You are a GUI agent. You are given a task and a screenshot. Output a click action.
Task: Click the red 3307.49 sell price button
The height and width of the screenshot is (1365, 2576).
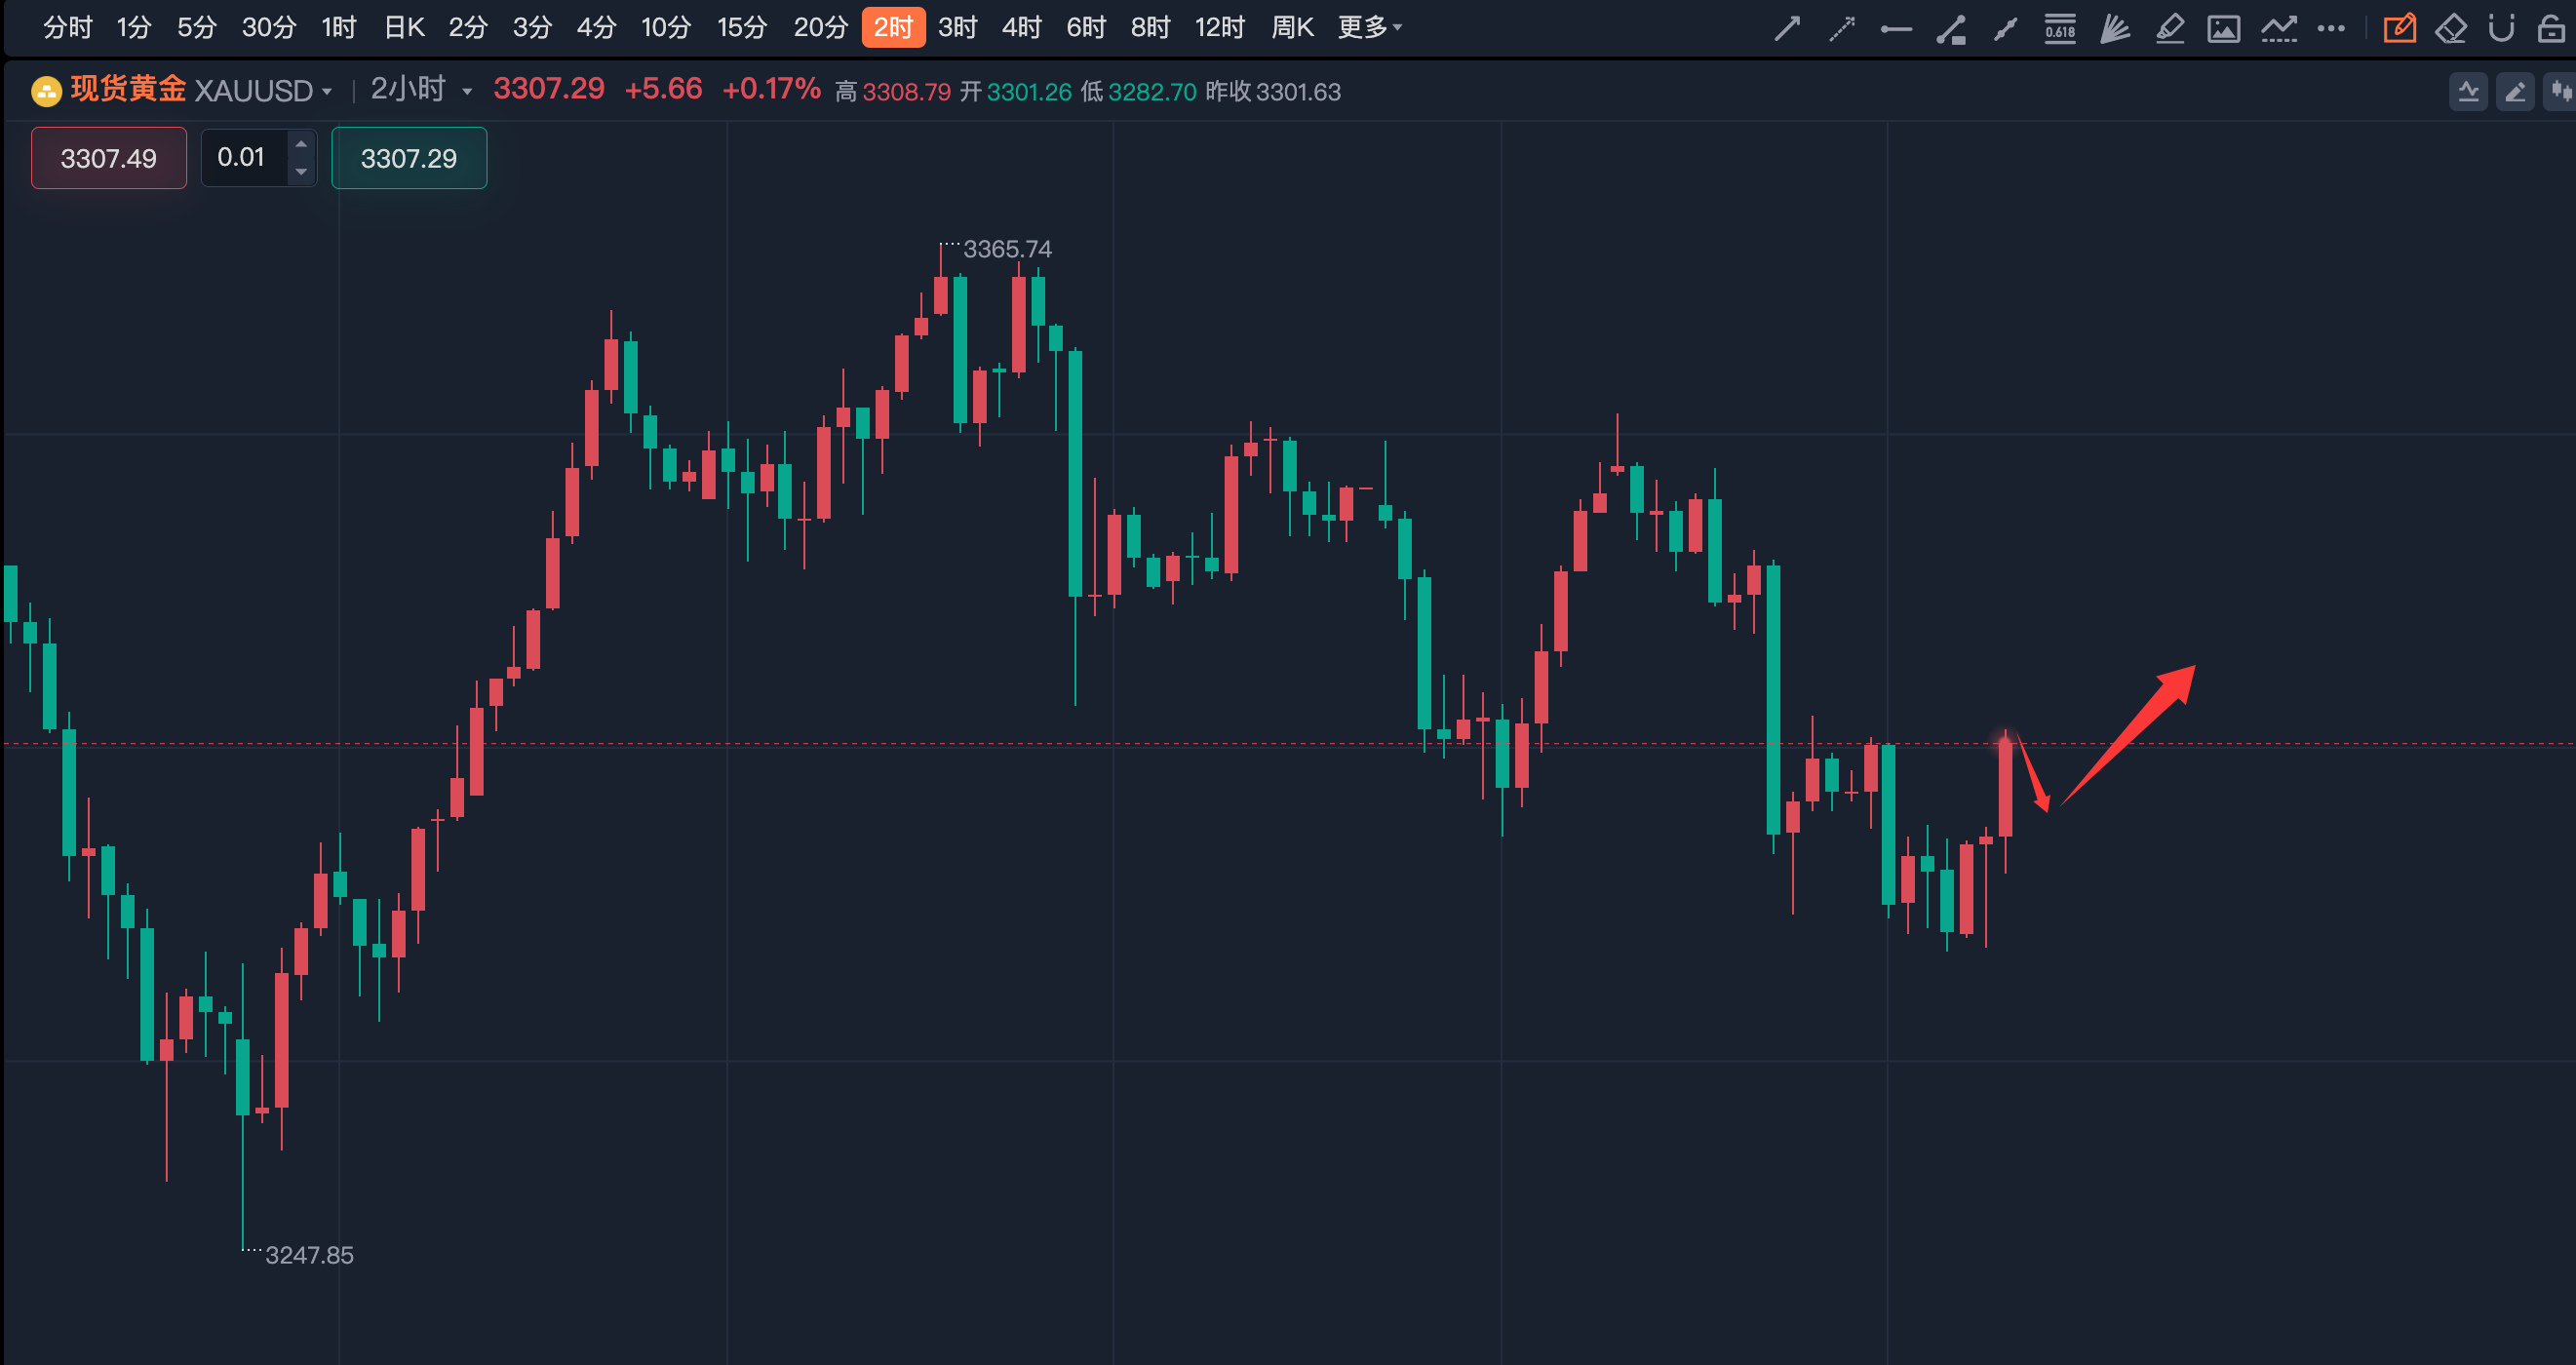[109, 158]
